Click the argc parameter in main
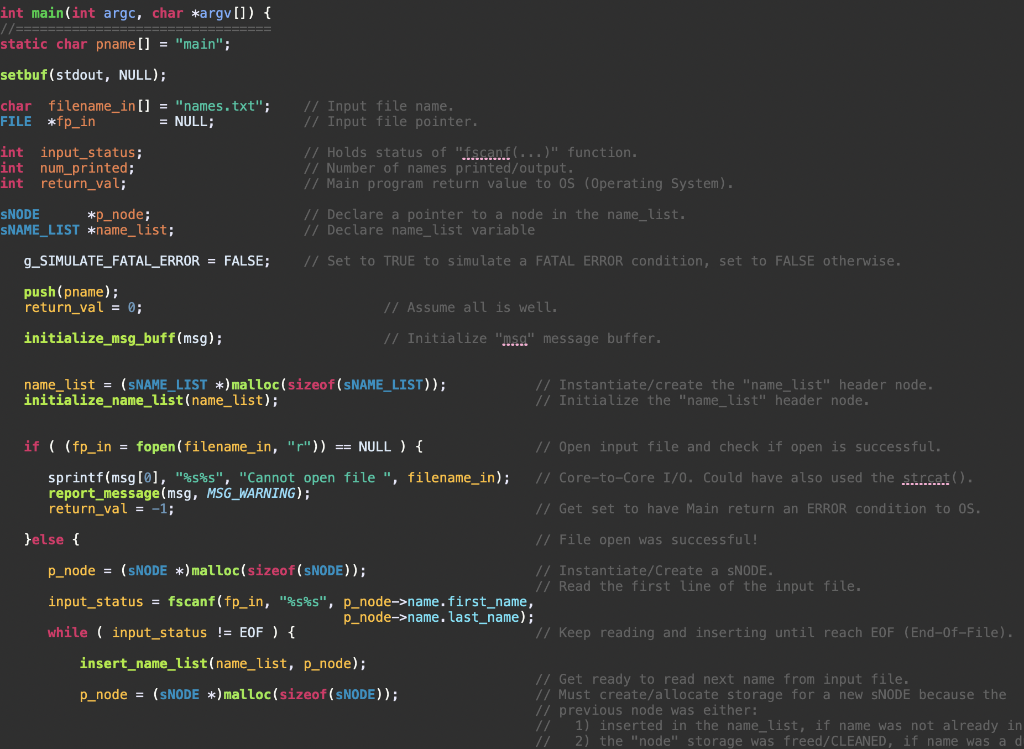 click(120, 13)
